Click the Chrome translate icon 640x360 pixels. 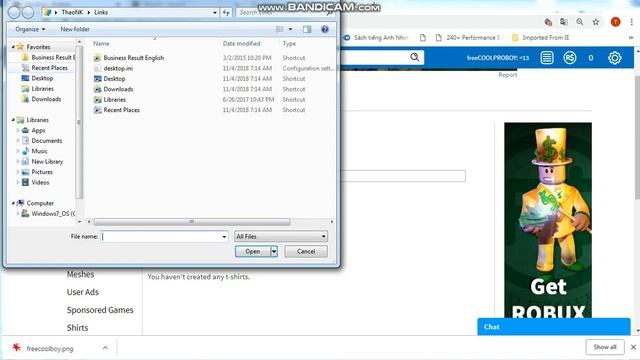(564, 22)
